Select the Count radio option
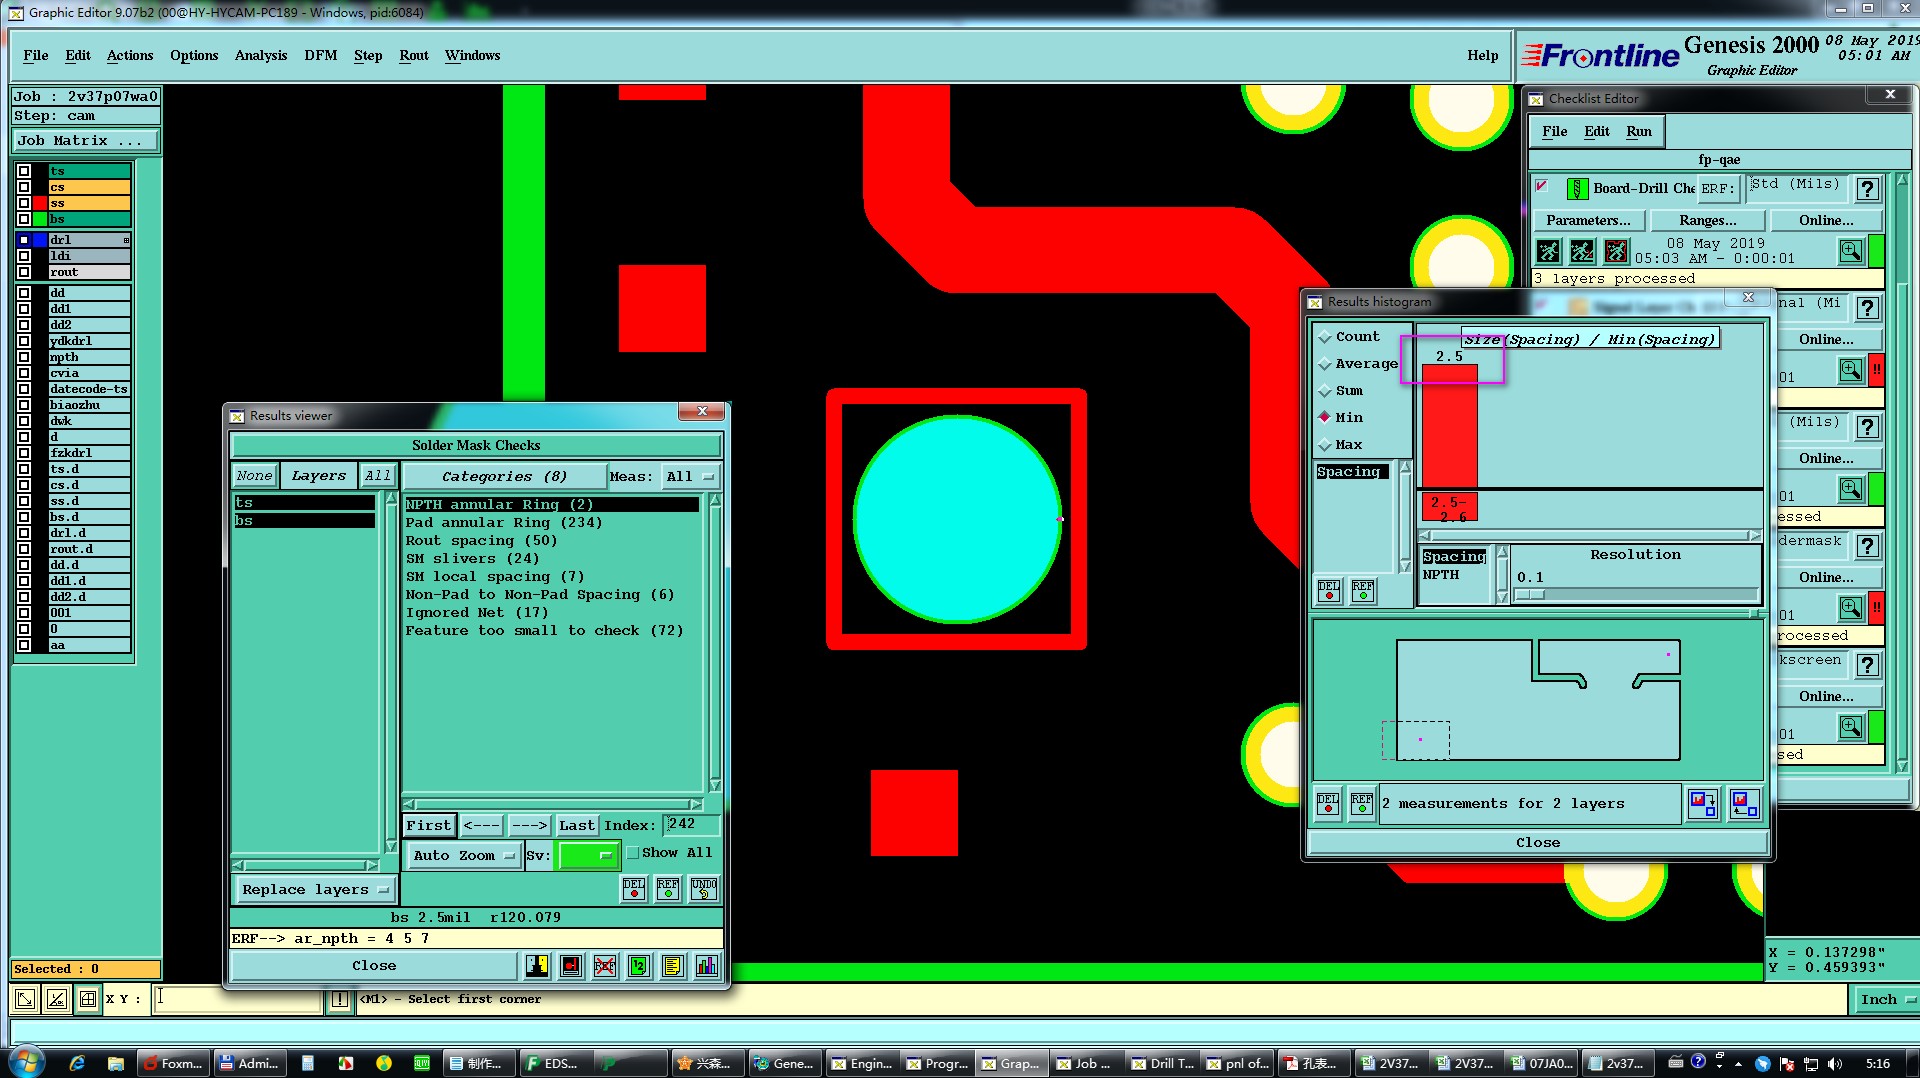1920x1078 pixels. point(1325,337)
